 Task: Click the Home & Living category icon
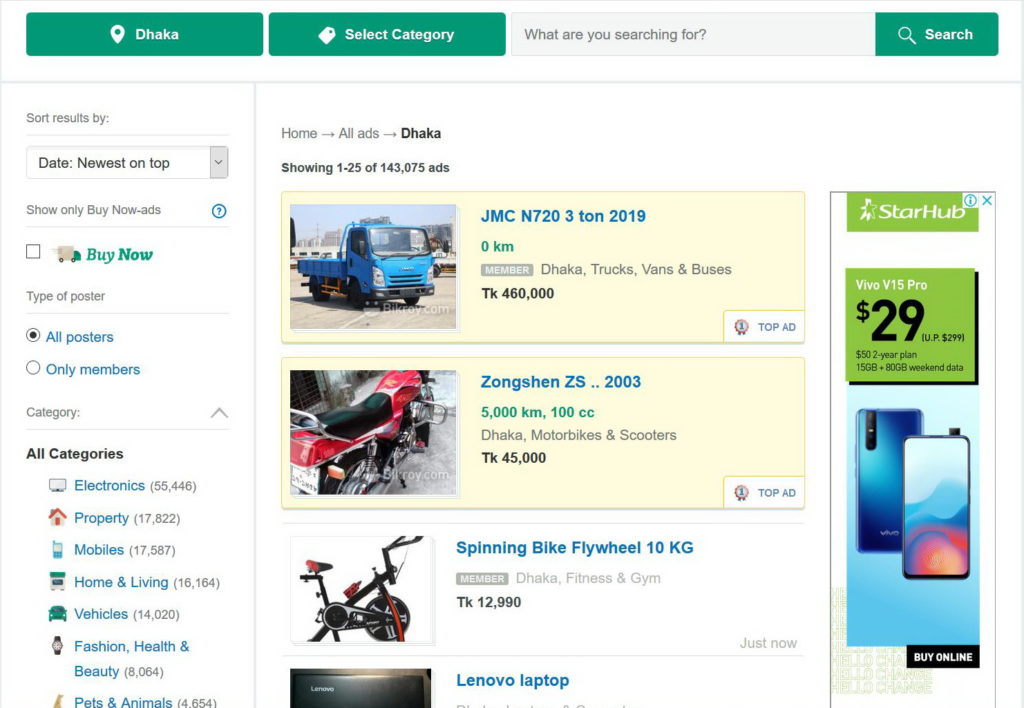(59, 581)
